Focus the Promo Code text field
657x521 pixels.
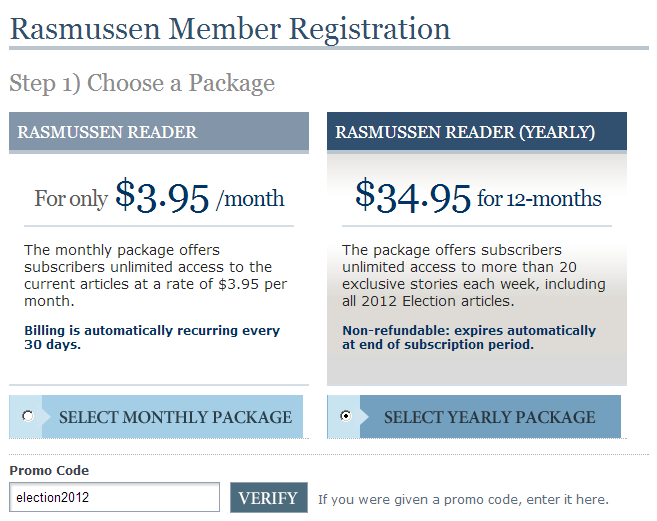[x=114, y=497]
